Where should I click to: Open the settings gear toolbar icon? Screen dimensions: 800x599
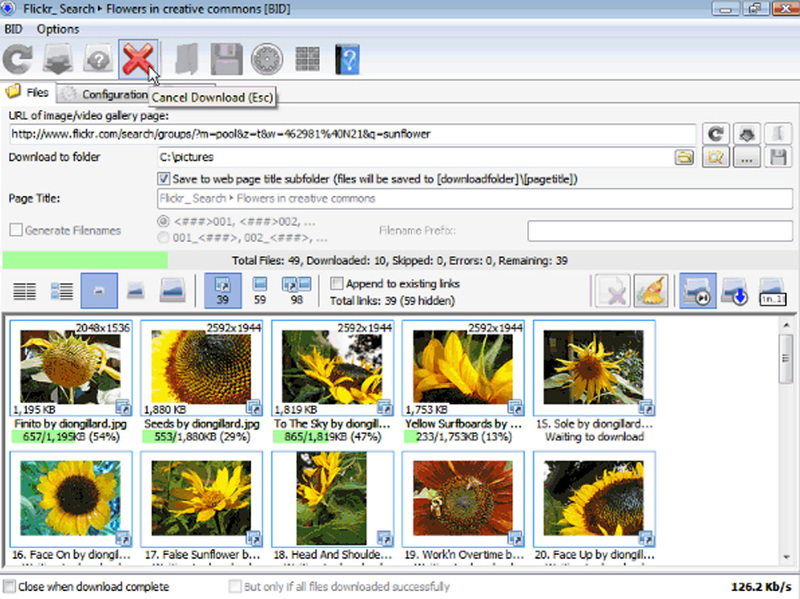pyautogui.click(x=267, y=59)
